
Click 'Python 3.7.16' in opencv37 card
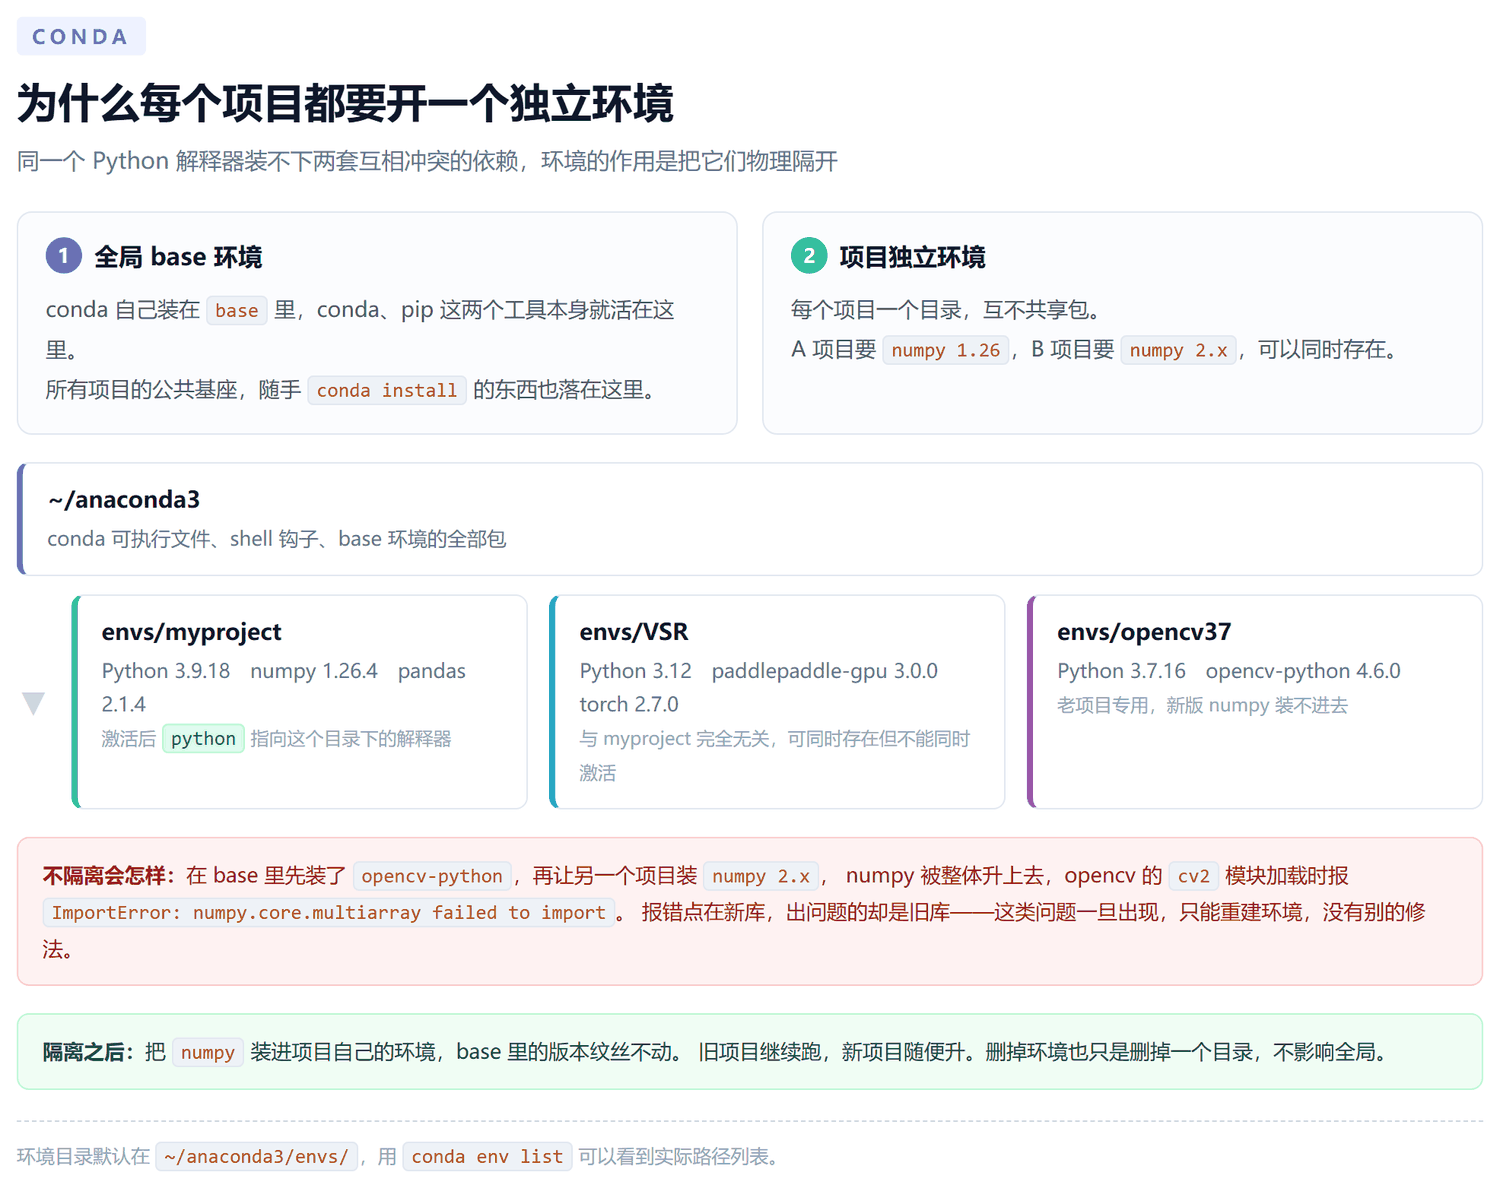click(1121, 671)
